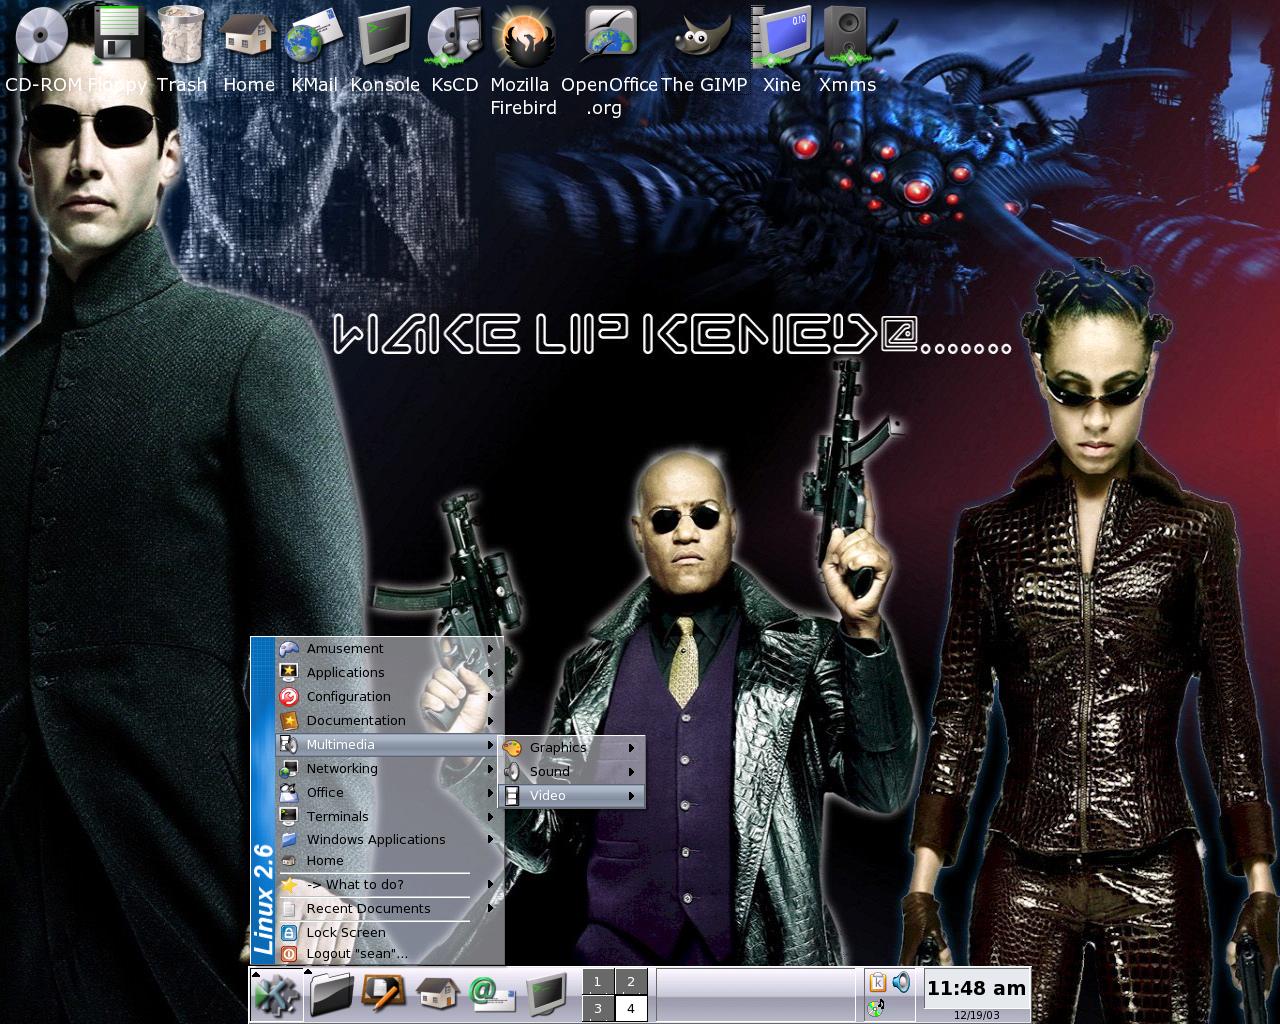Click the CD music note tray icon
This screenshot has height=1024, width=1280.
point(877,1007)
